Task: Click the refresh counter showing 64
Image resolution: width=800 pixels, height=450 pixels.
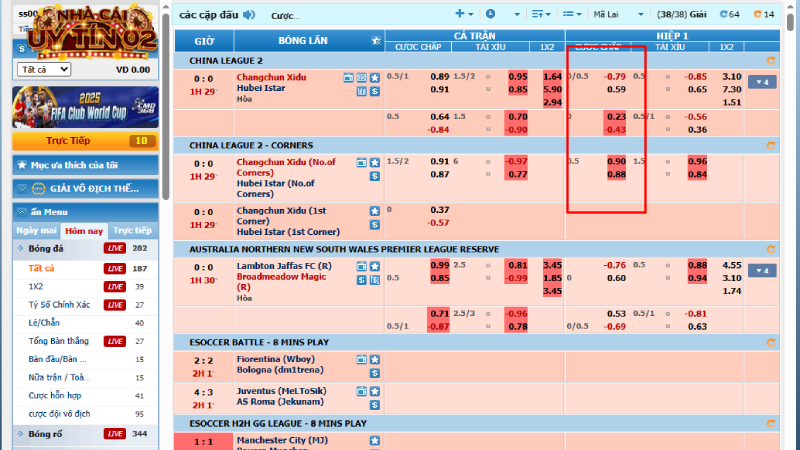Action: pos(730,14)
